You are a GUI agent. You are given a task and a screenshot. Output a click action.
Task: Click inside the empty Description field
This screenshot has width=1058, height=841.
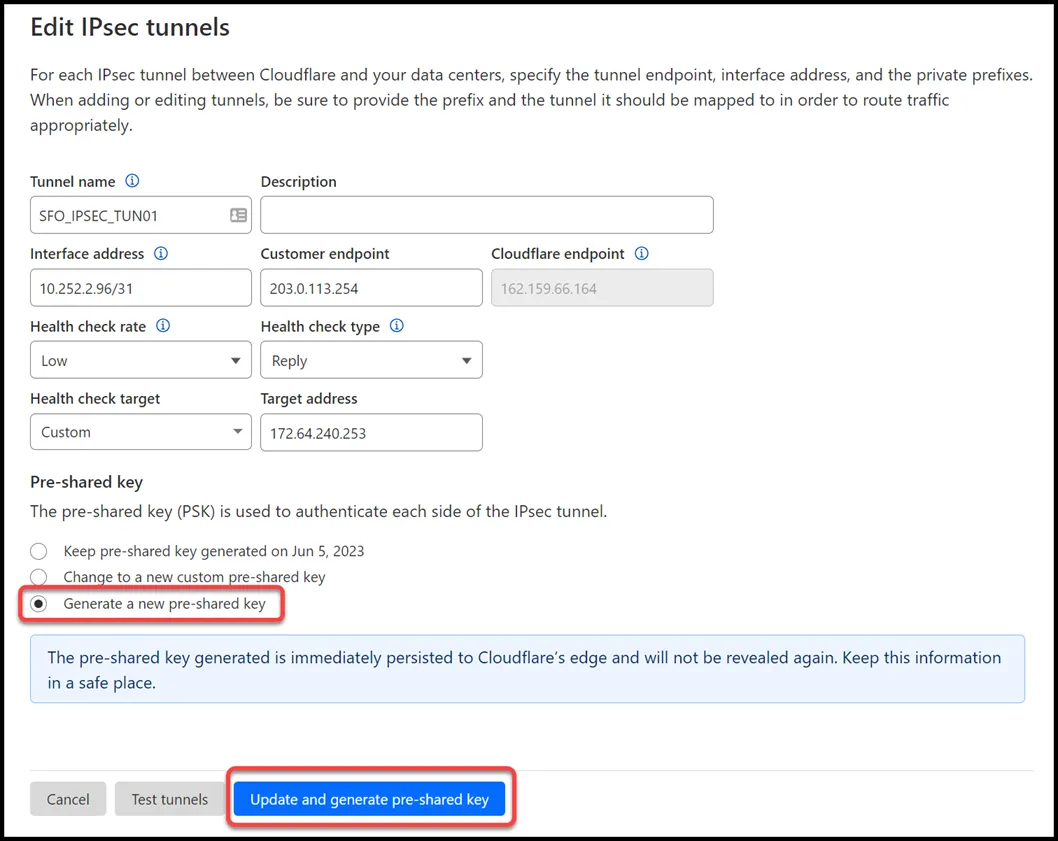[486, 214]
